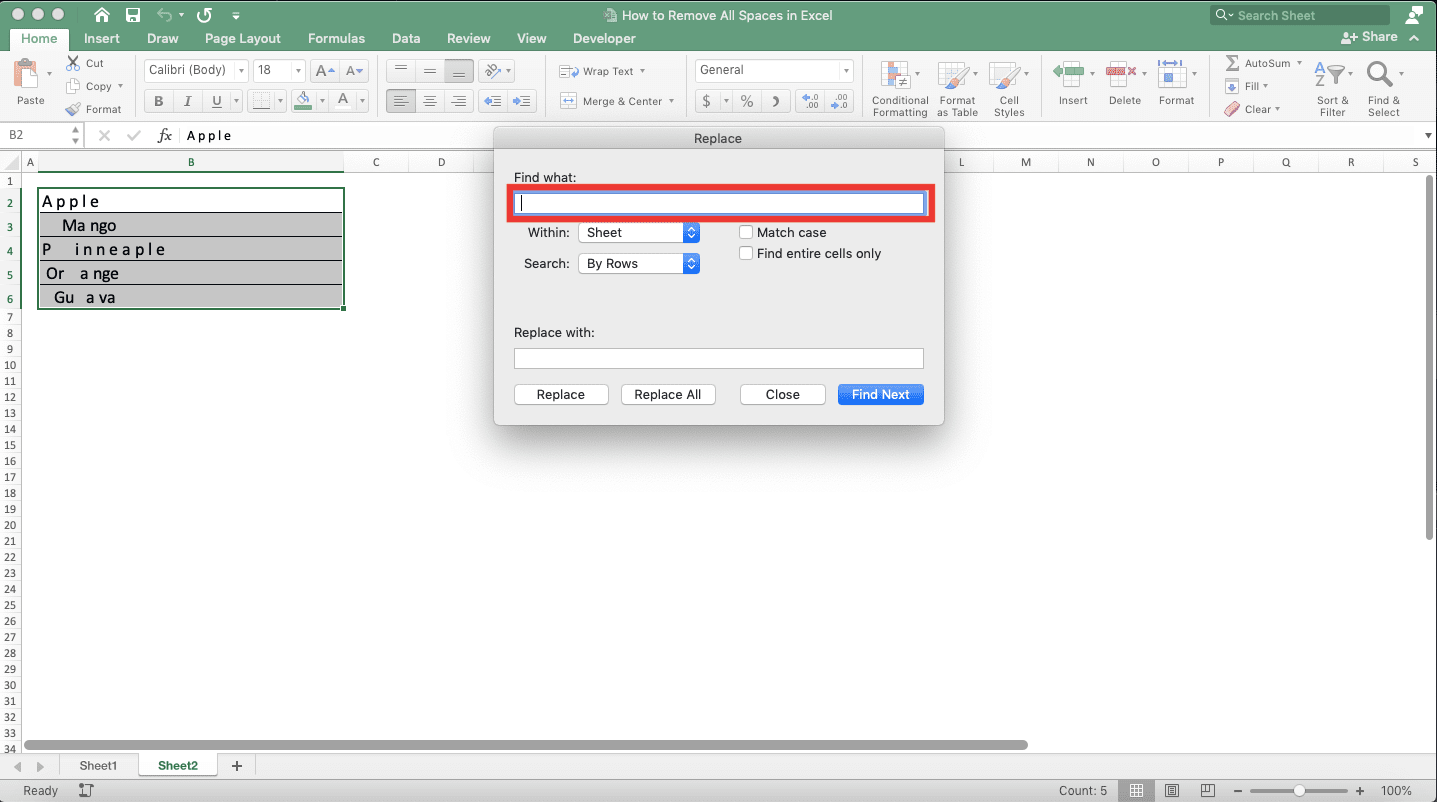Decrease decimal places
This screenshot has width=1437, height=802.
click(x=840, y=101)
